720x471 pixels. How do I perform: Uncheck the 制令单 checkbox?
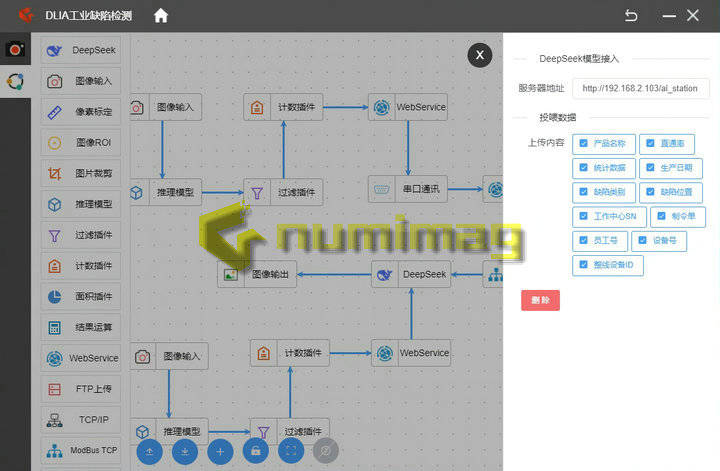661,216
